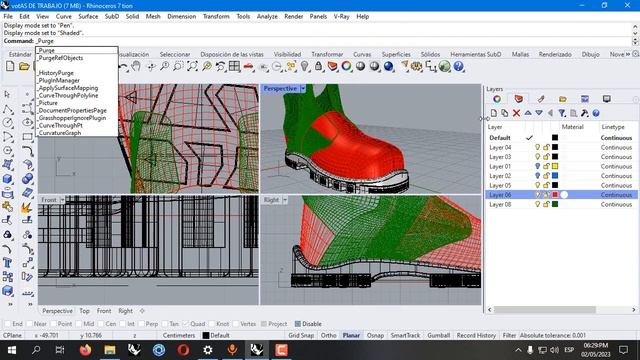Toggle Grid Snap in status bar
This screenshot has width=640, height=360.
(301, 335)
